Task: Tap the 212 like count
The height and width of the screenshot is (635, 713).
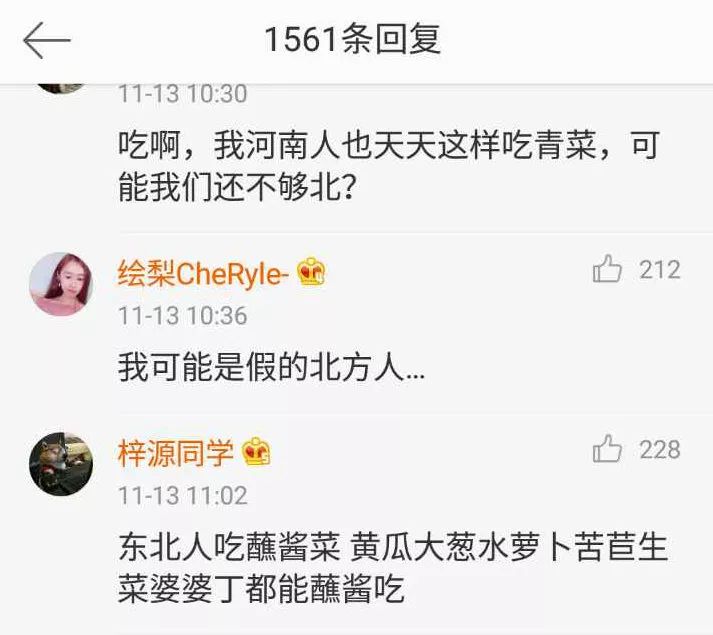Action: click(x=660, y=270)
